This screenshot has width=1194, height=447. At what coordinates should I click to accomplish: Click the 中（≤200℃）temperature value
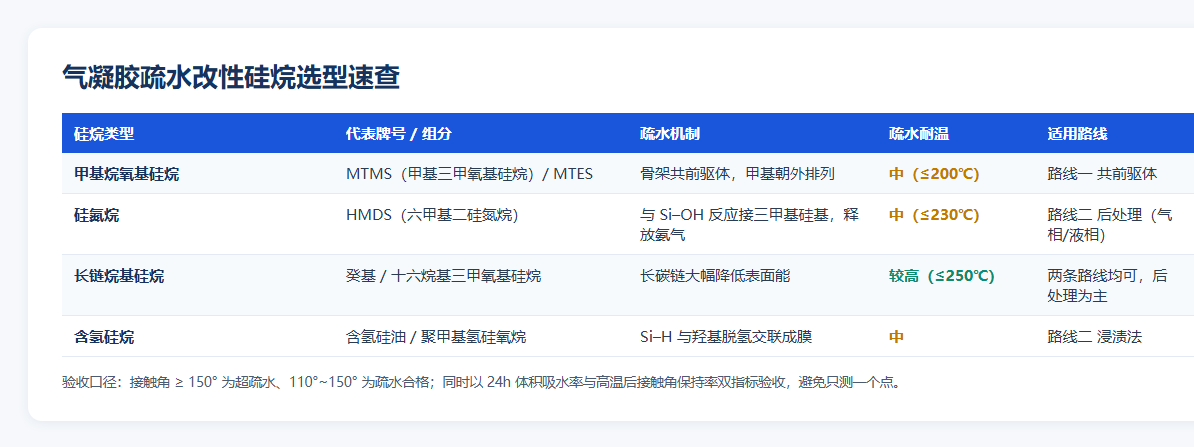(934, 174)
